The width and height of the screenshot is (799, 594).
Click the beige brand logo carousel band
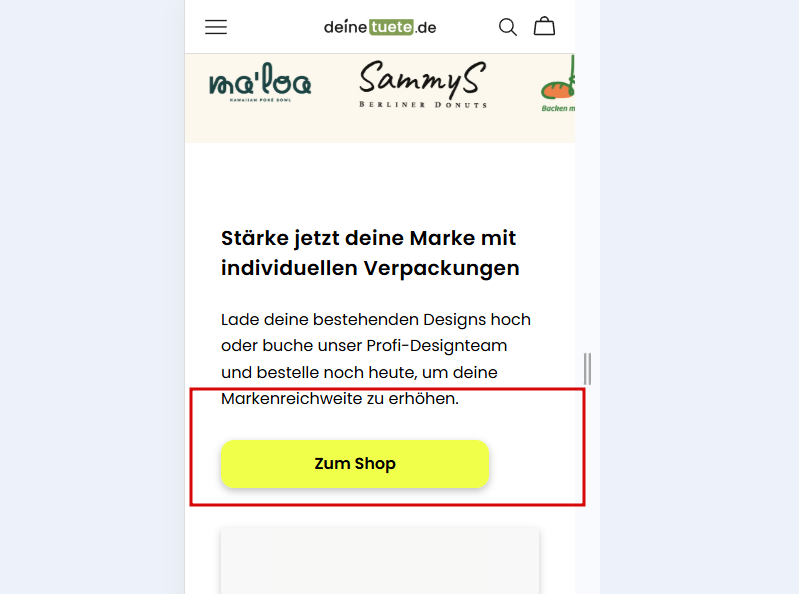[380, 98]
